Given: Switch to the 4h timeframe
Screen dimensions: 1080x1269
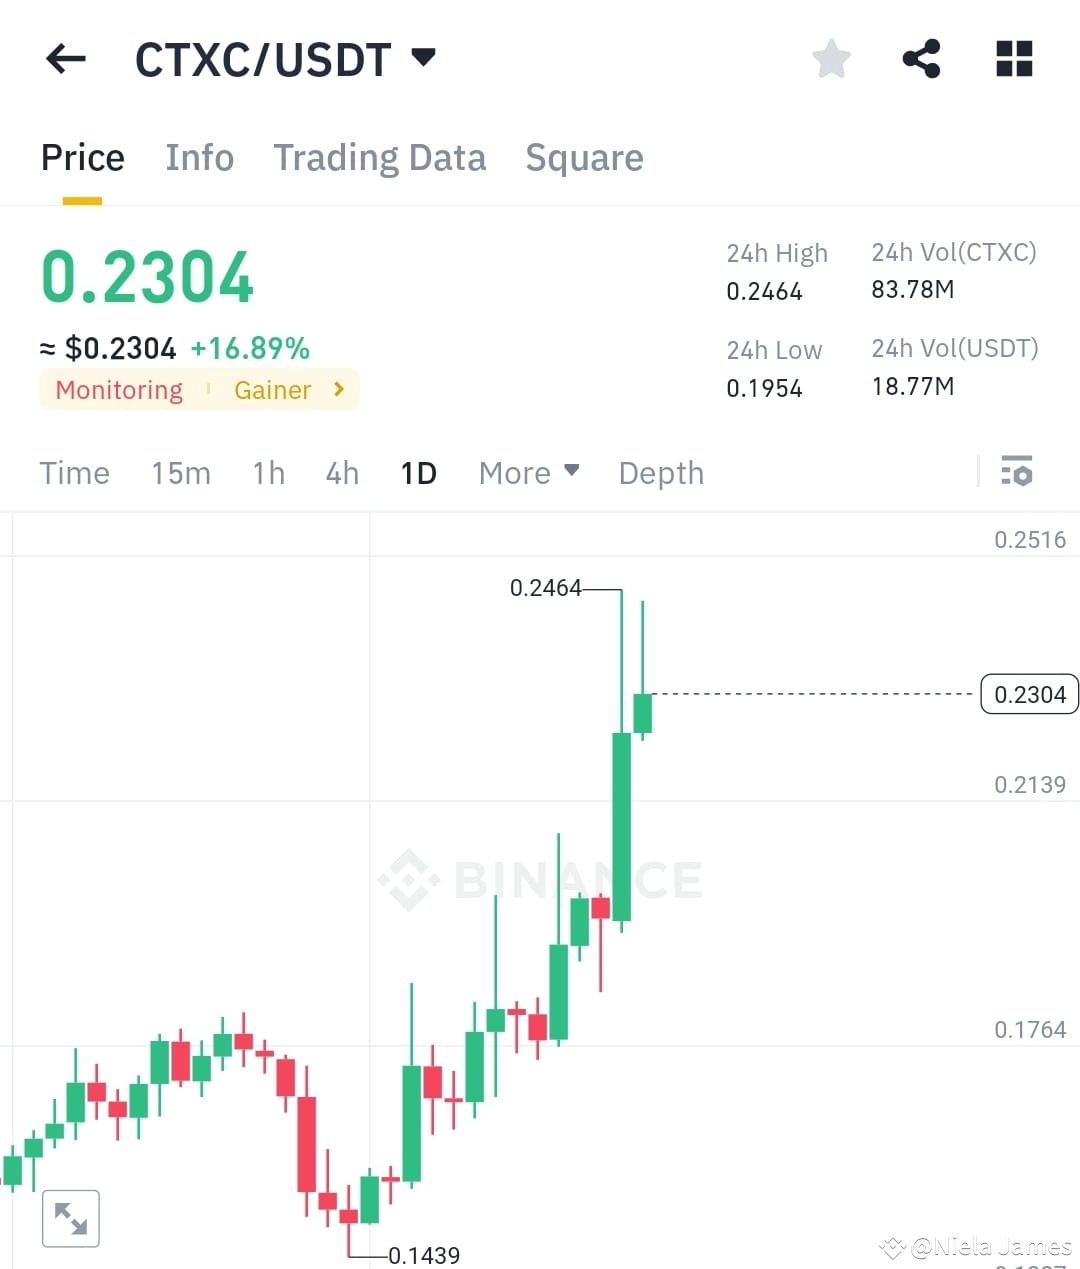Looking at the screenshot, I should click(341, 473).
